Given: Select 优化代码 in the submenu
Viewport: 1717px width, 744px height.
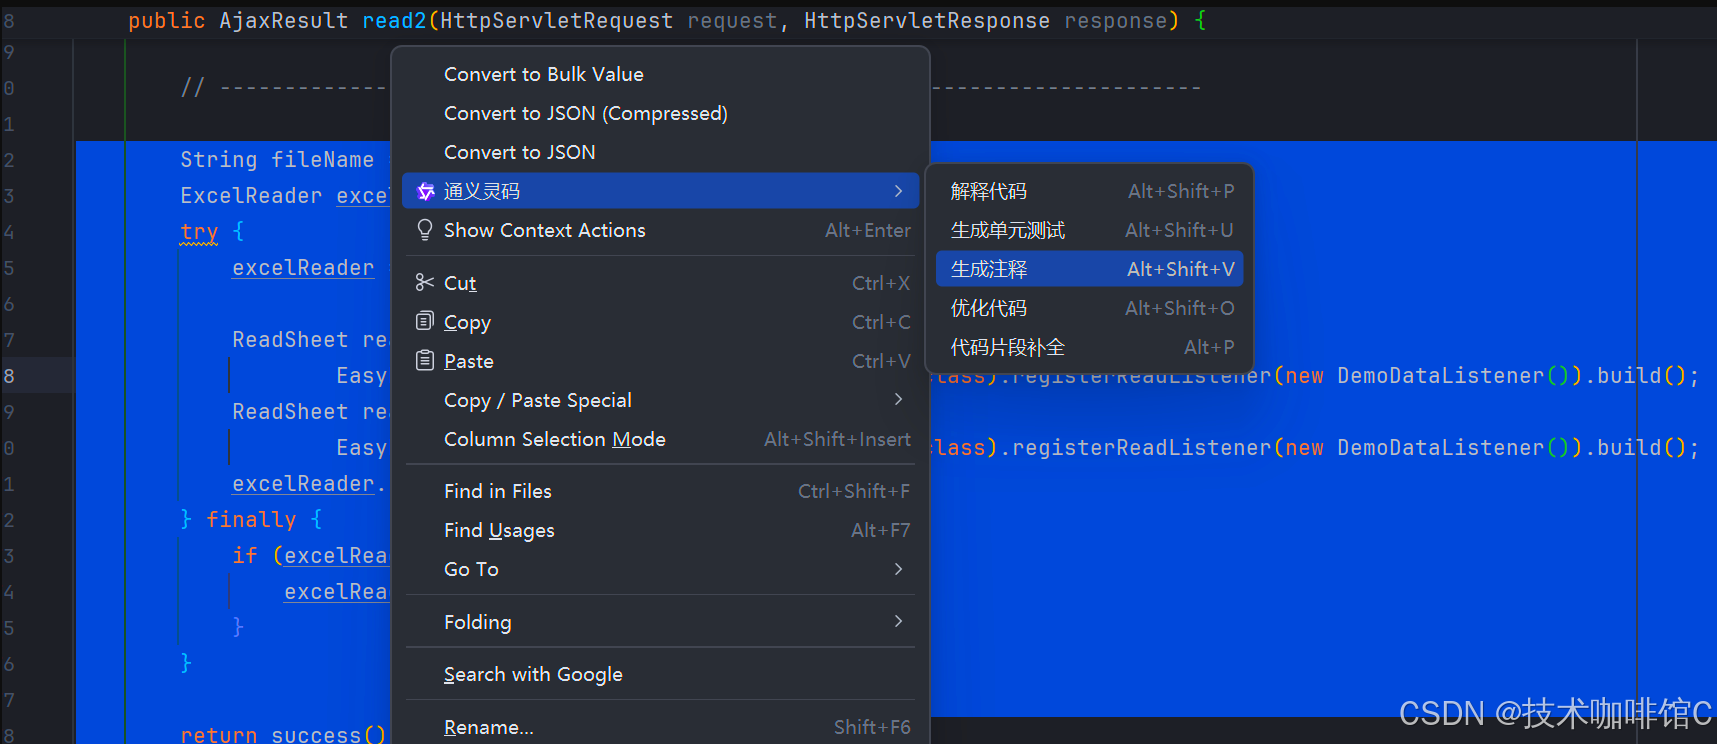Looking at the screenshot, I should pyautogui.click(x=1090, y=308).
